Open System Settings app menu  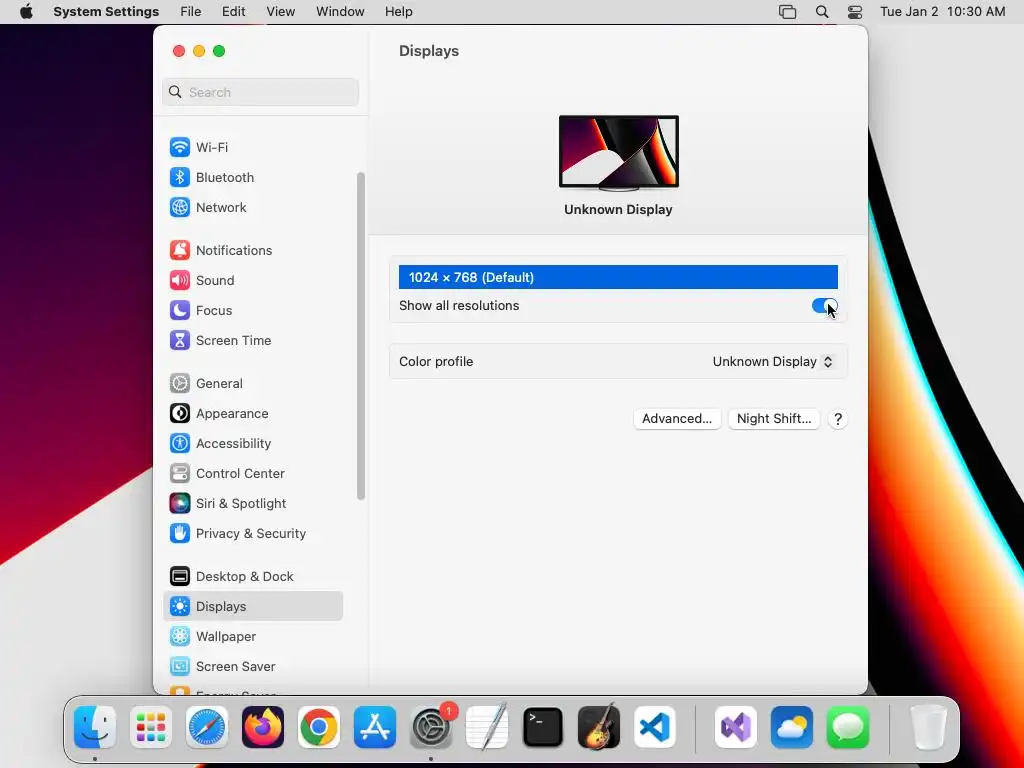[106, 12]
